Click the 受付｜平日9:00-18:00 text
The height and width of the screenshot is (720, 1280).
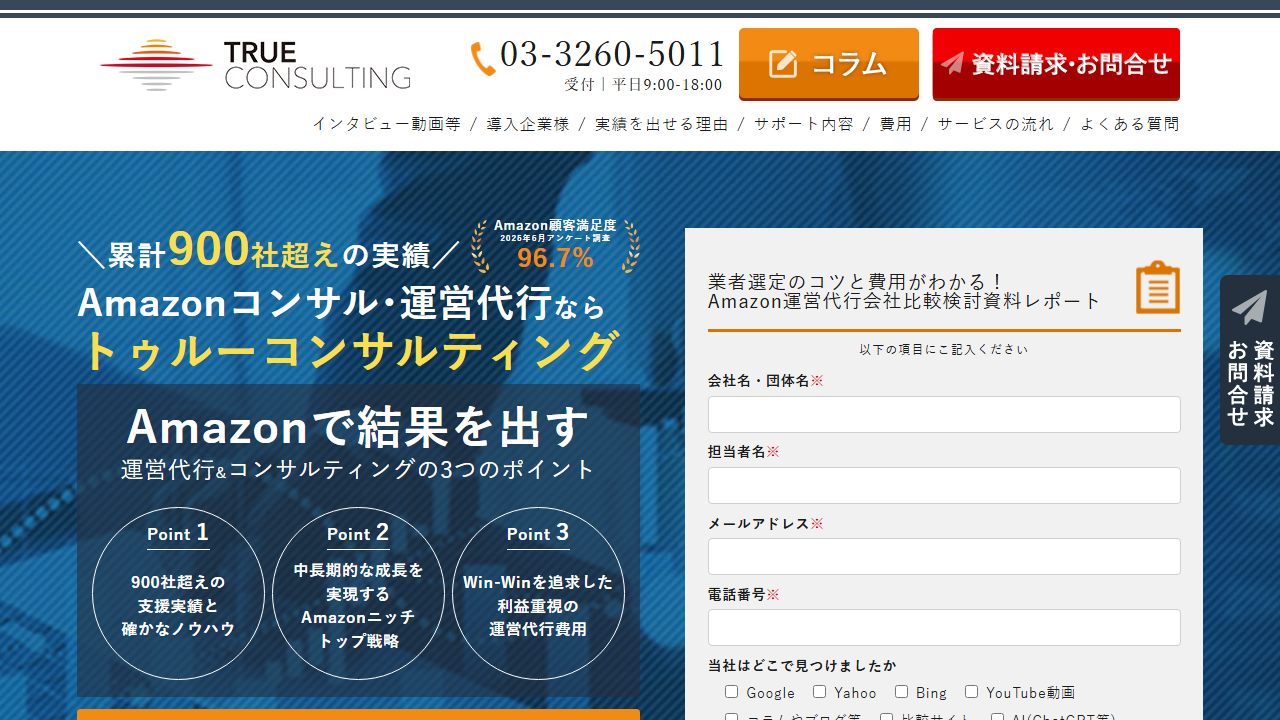pos(643,85)
